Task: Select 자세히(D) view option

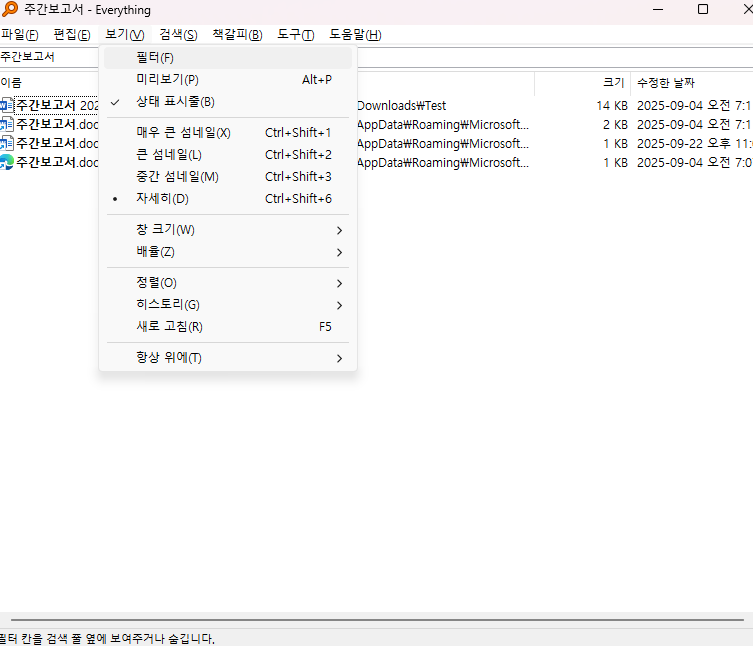Action: coord(228,198)
